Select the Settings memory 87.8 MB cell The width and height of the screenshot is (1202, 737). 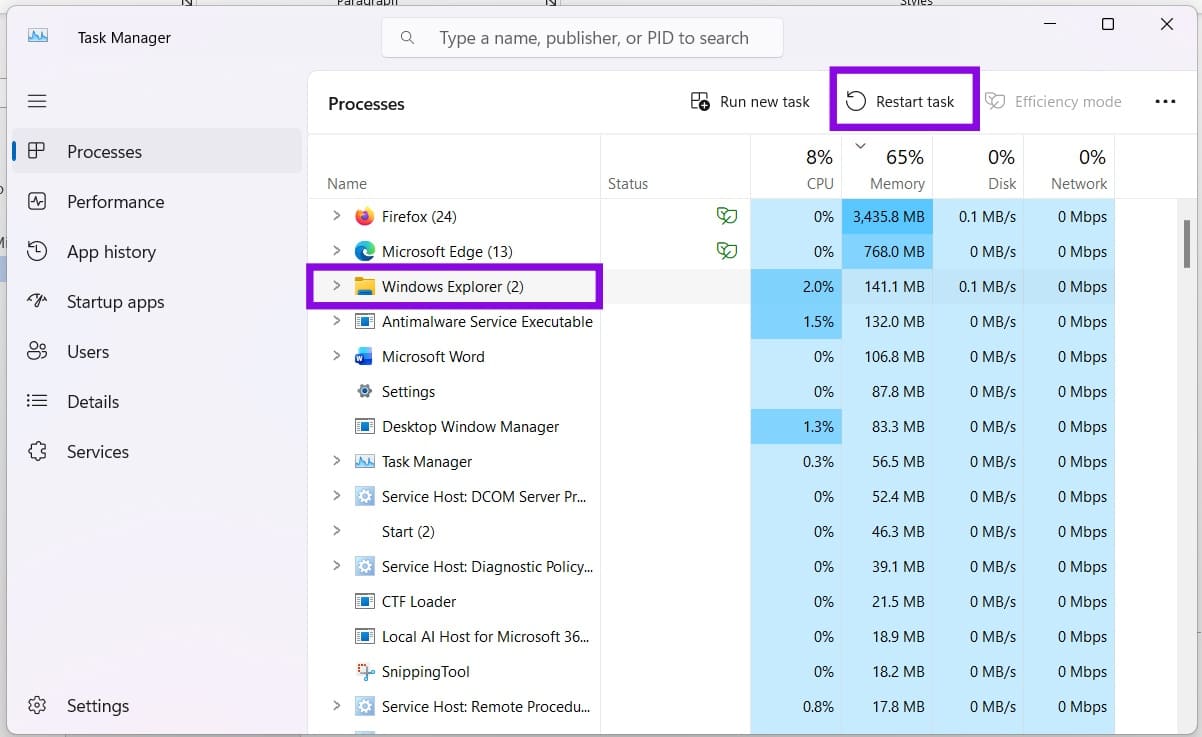coord(887,391)
